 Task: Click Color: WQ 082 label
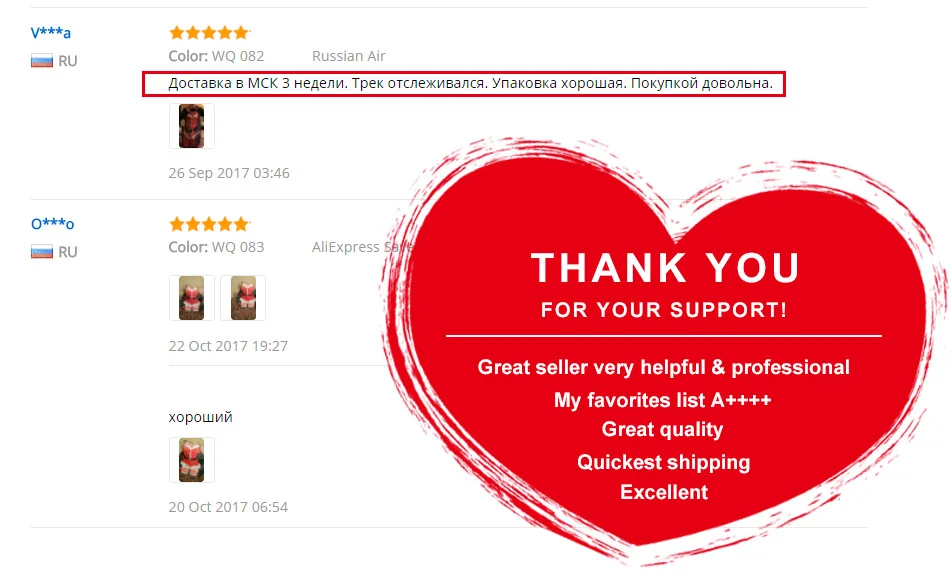216,56
